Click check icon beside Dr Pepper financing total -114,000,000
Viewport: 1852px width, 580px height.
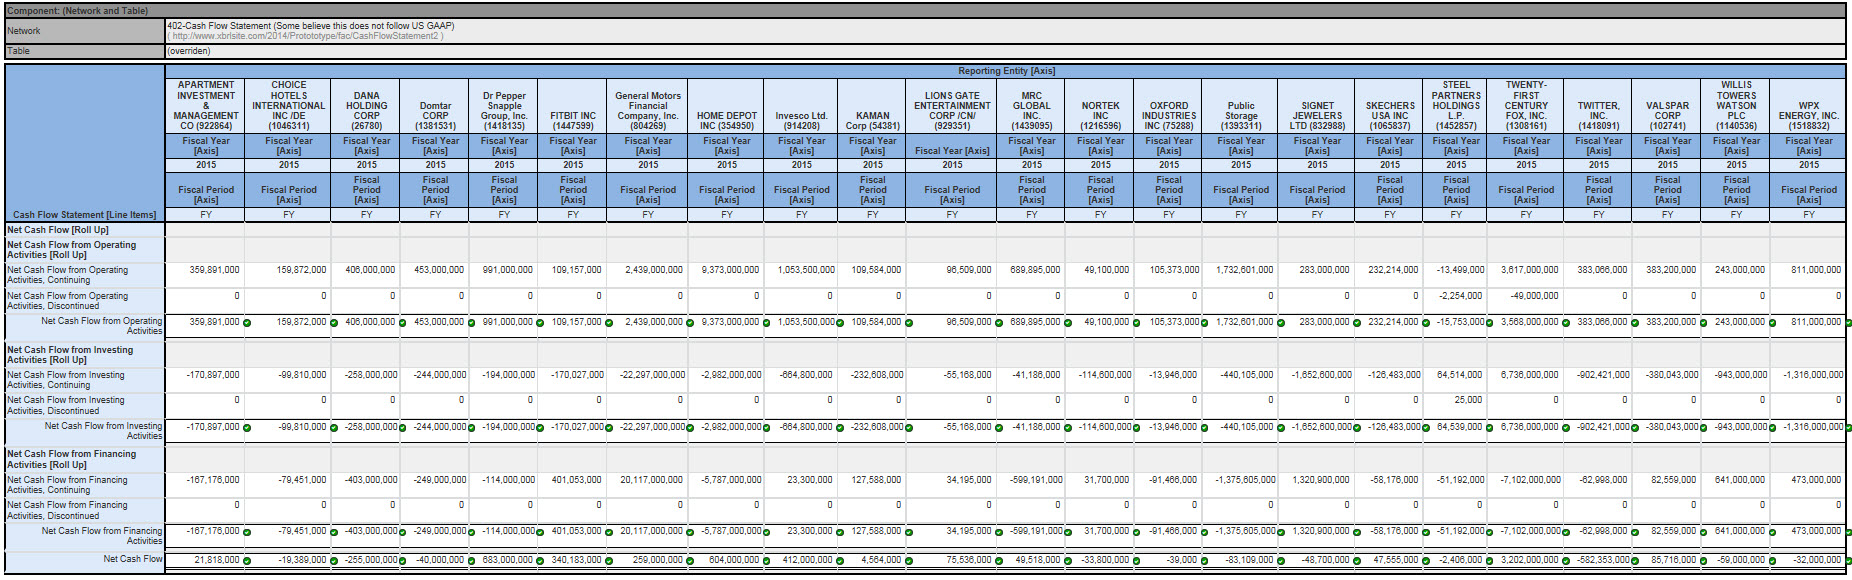point(540,532)
